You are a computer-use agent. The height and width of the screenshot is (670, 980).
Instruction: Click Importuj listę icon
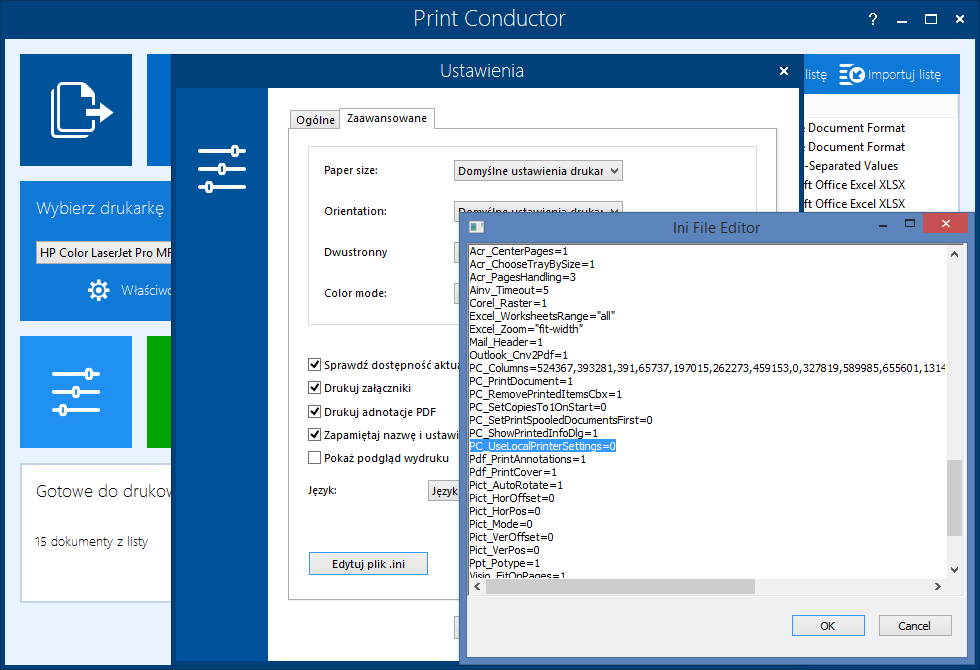(x=851, y=74)
